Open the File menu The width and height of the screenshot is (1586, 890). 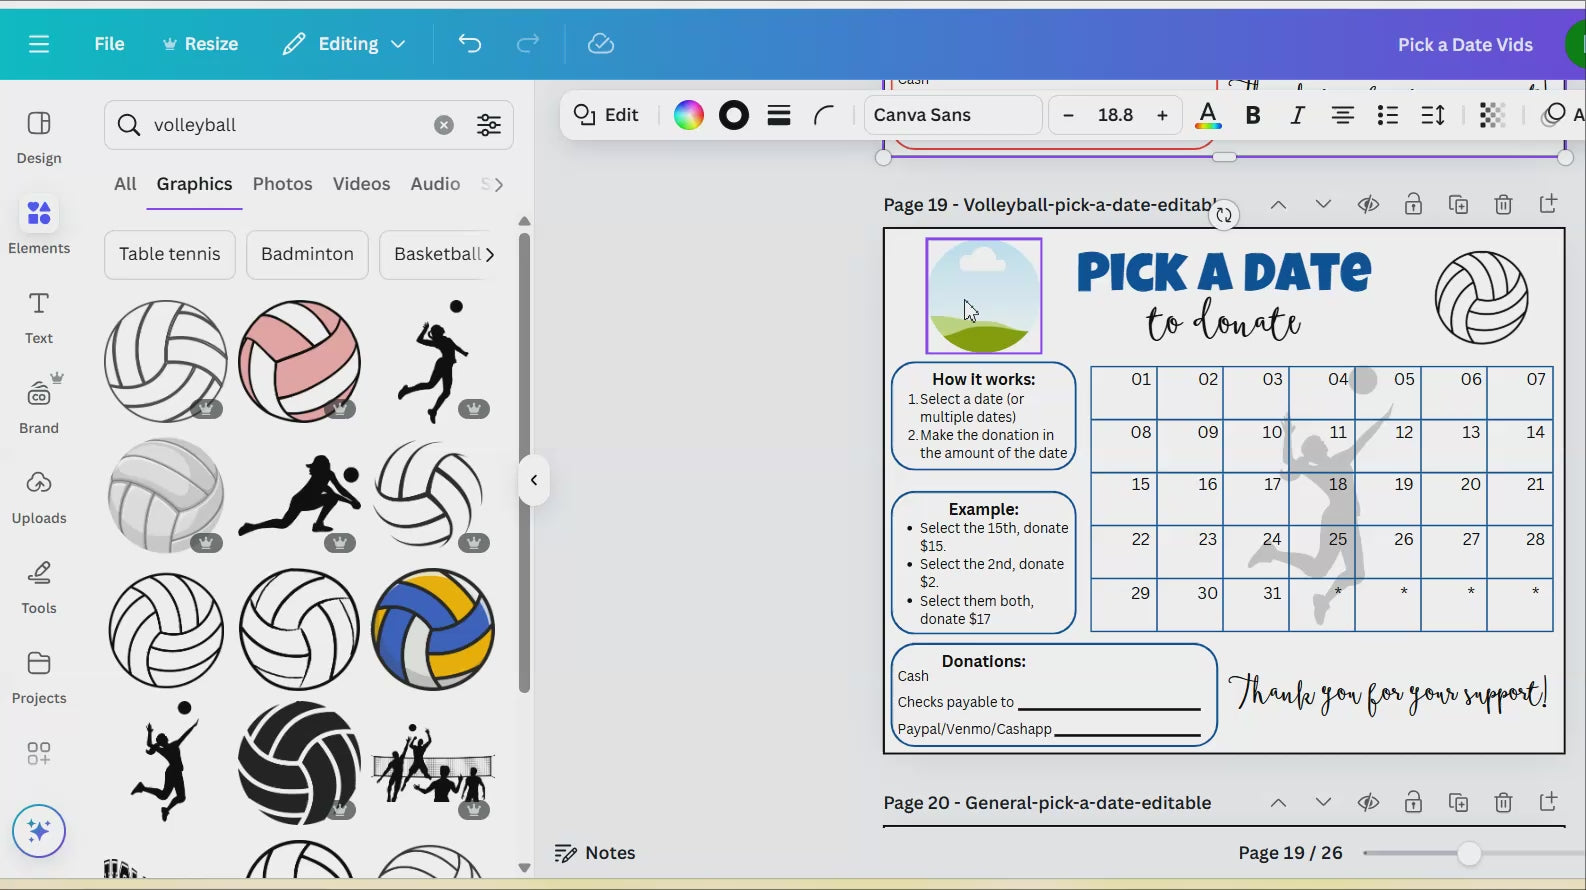(x=109, y=44)
